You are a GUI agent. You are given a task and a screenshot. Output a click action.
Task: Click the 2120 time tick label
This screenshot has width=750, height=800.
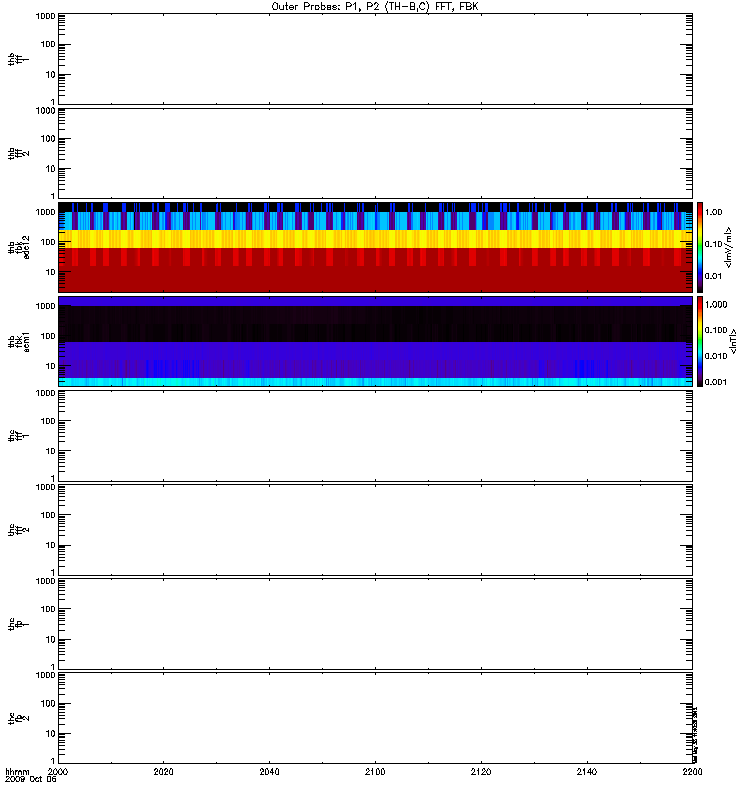tap(481, 771)
